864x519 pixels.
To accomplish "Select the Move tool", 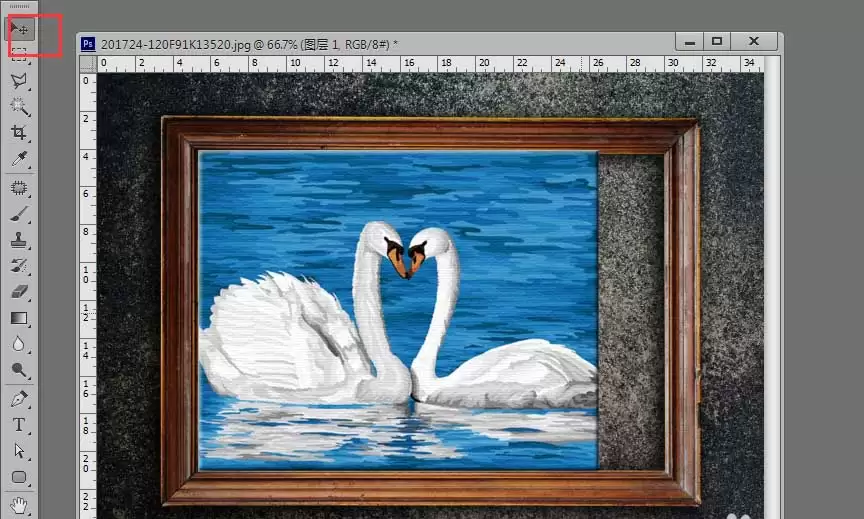I will coord(19,29).
